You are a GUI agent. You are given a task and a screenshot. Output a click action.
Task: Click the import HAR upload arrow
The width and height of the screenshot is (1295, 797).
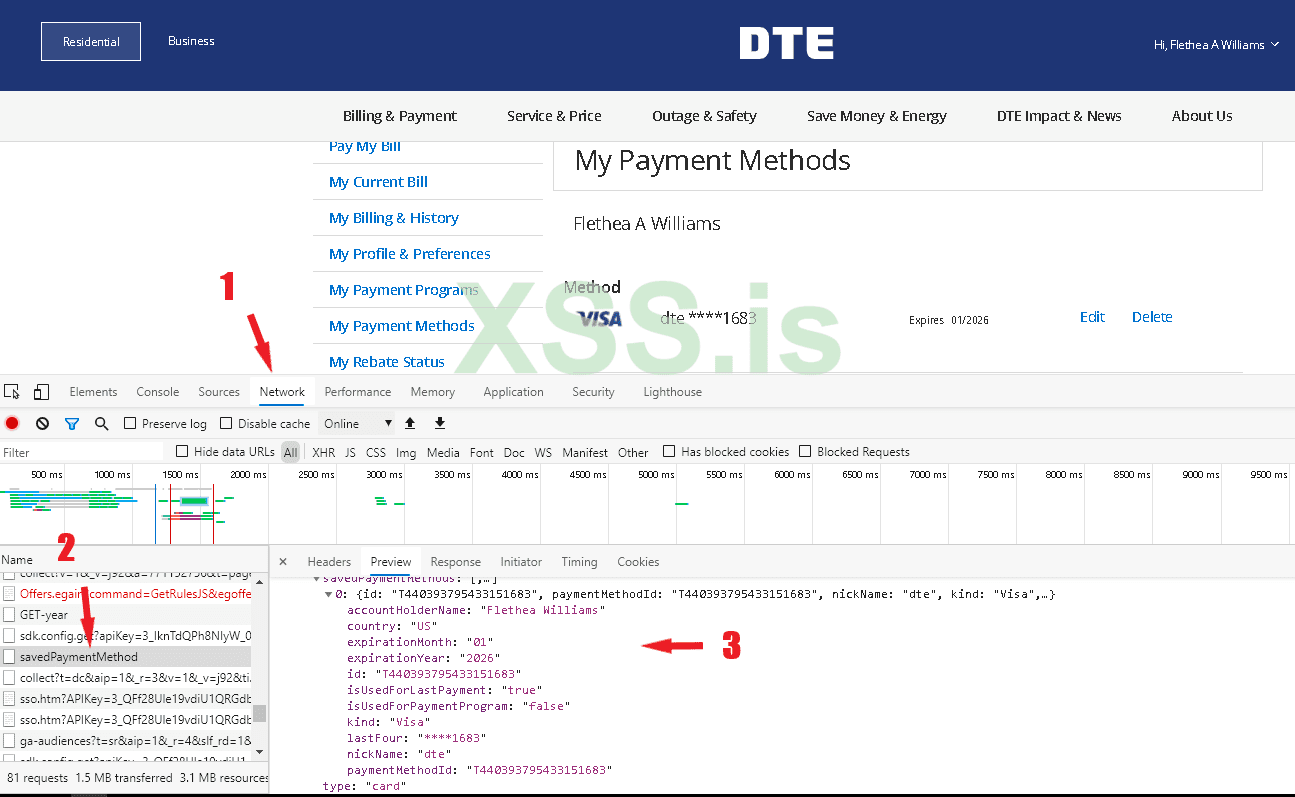click(410, 424)
